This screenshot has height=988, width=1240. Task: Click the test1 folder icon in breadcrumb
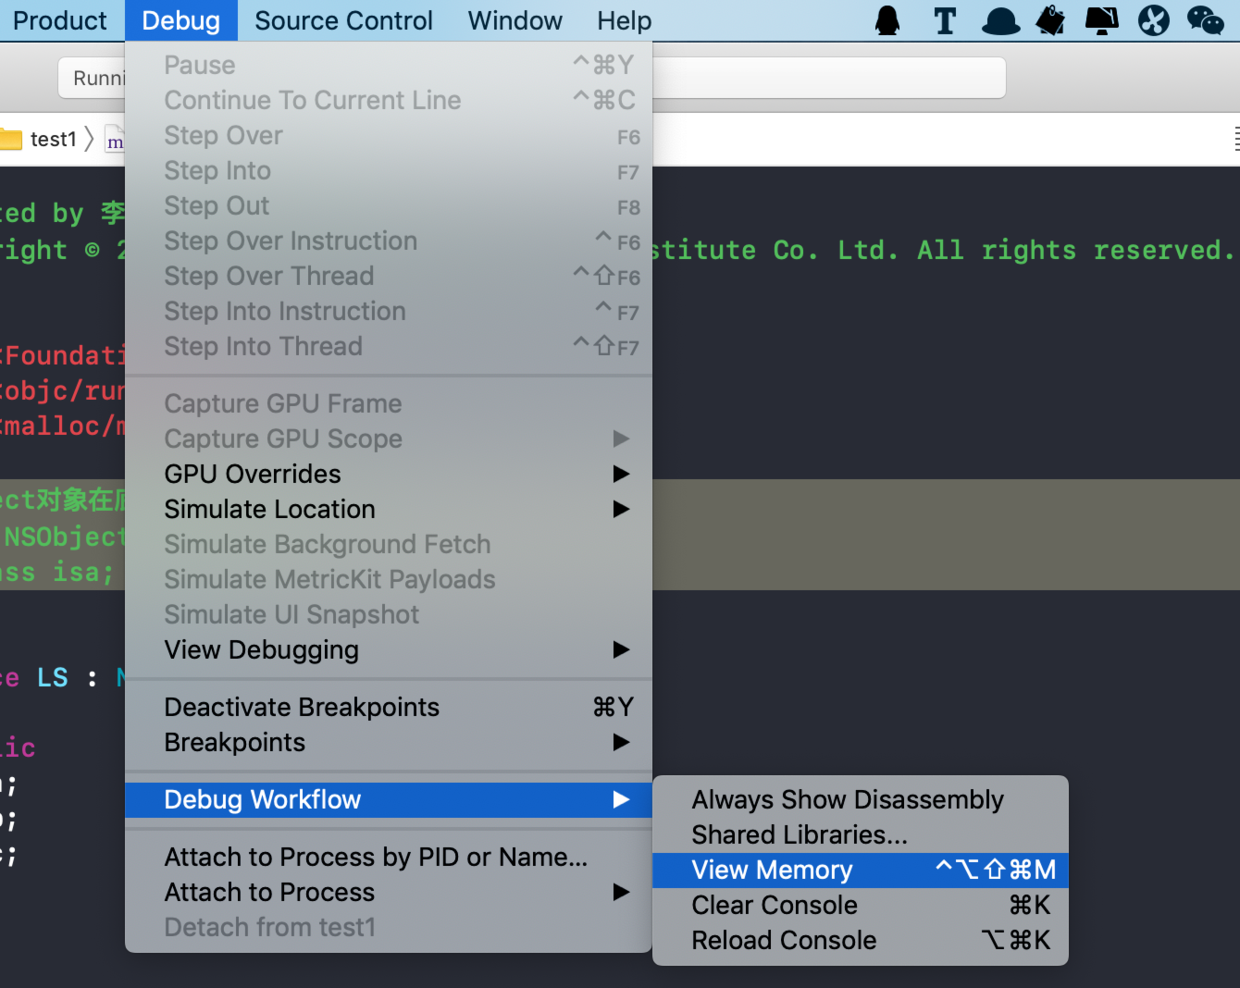tap(11, 139)
